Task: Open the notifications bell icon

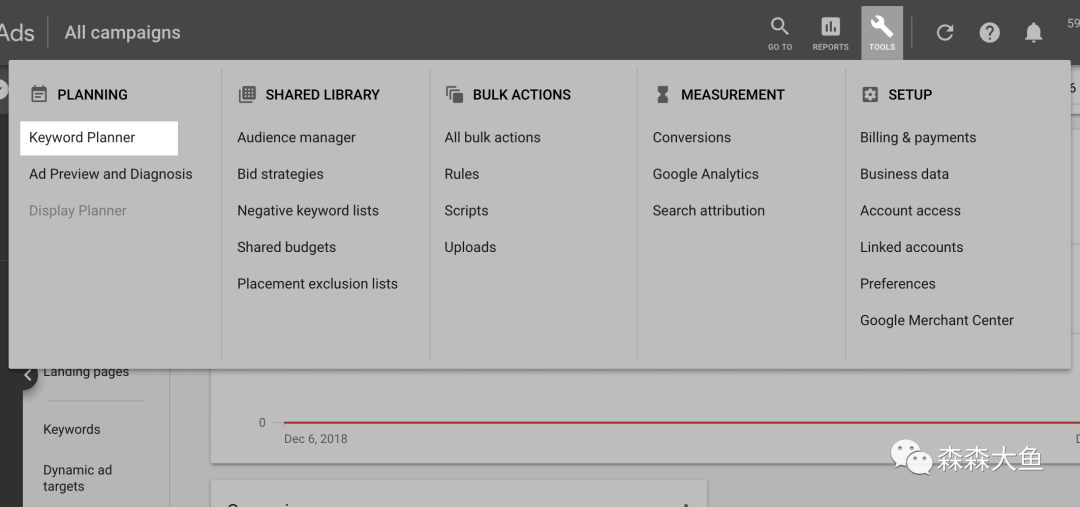Action: (x=1033, y=33)
